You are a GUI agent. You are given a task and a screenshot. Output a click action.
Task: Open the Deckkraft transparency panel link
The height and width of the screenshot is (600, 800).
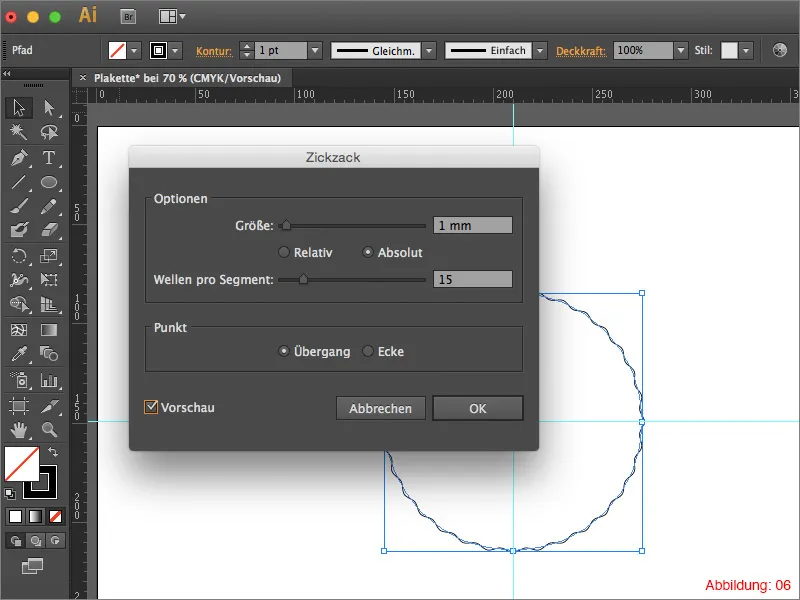pyautogui.click(x=581, y=51)
